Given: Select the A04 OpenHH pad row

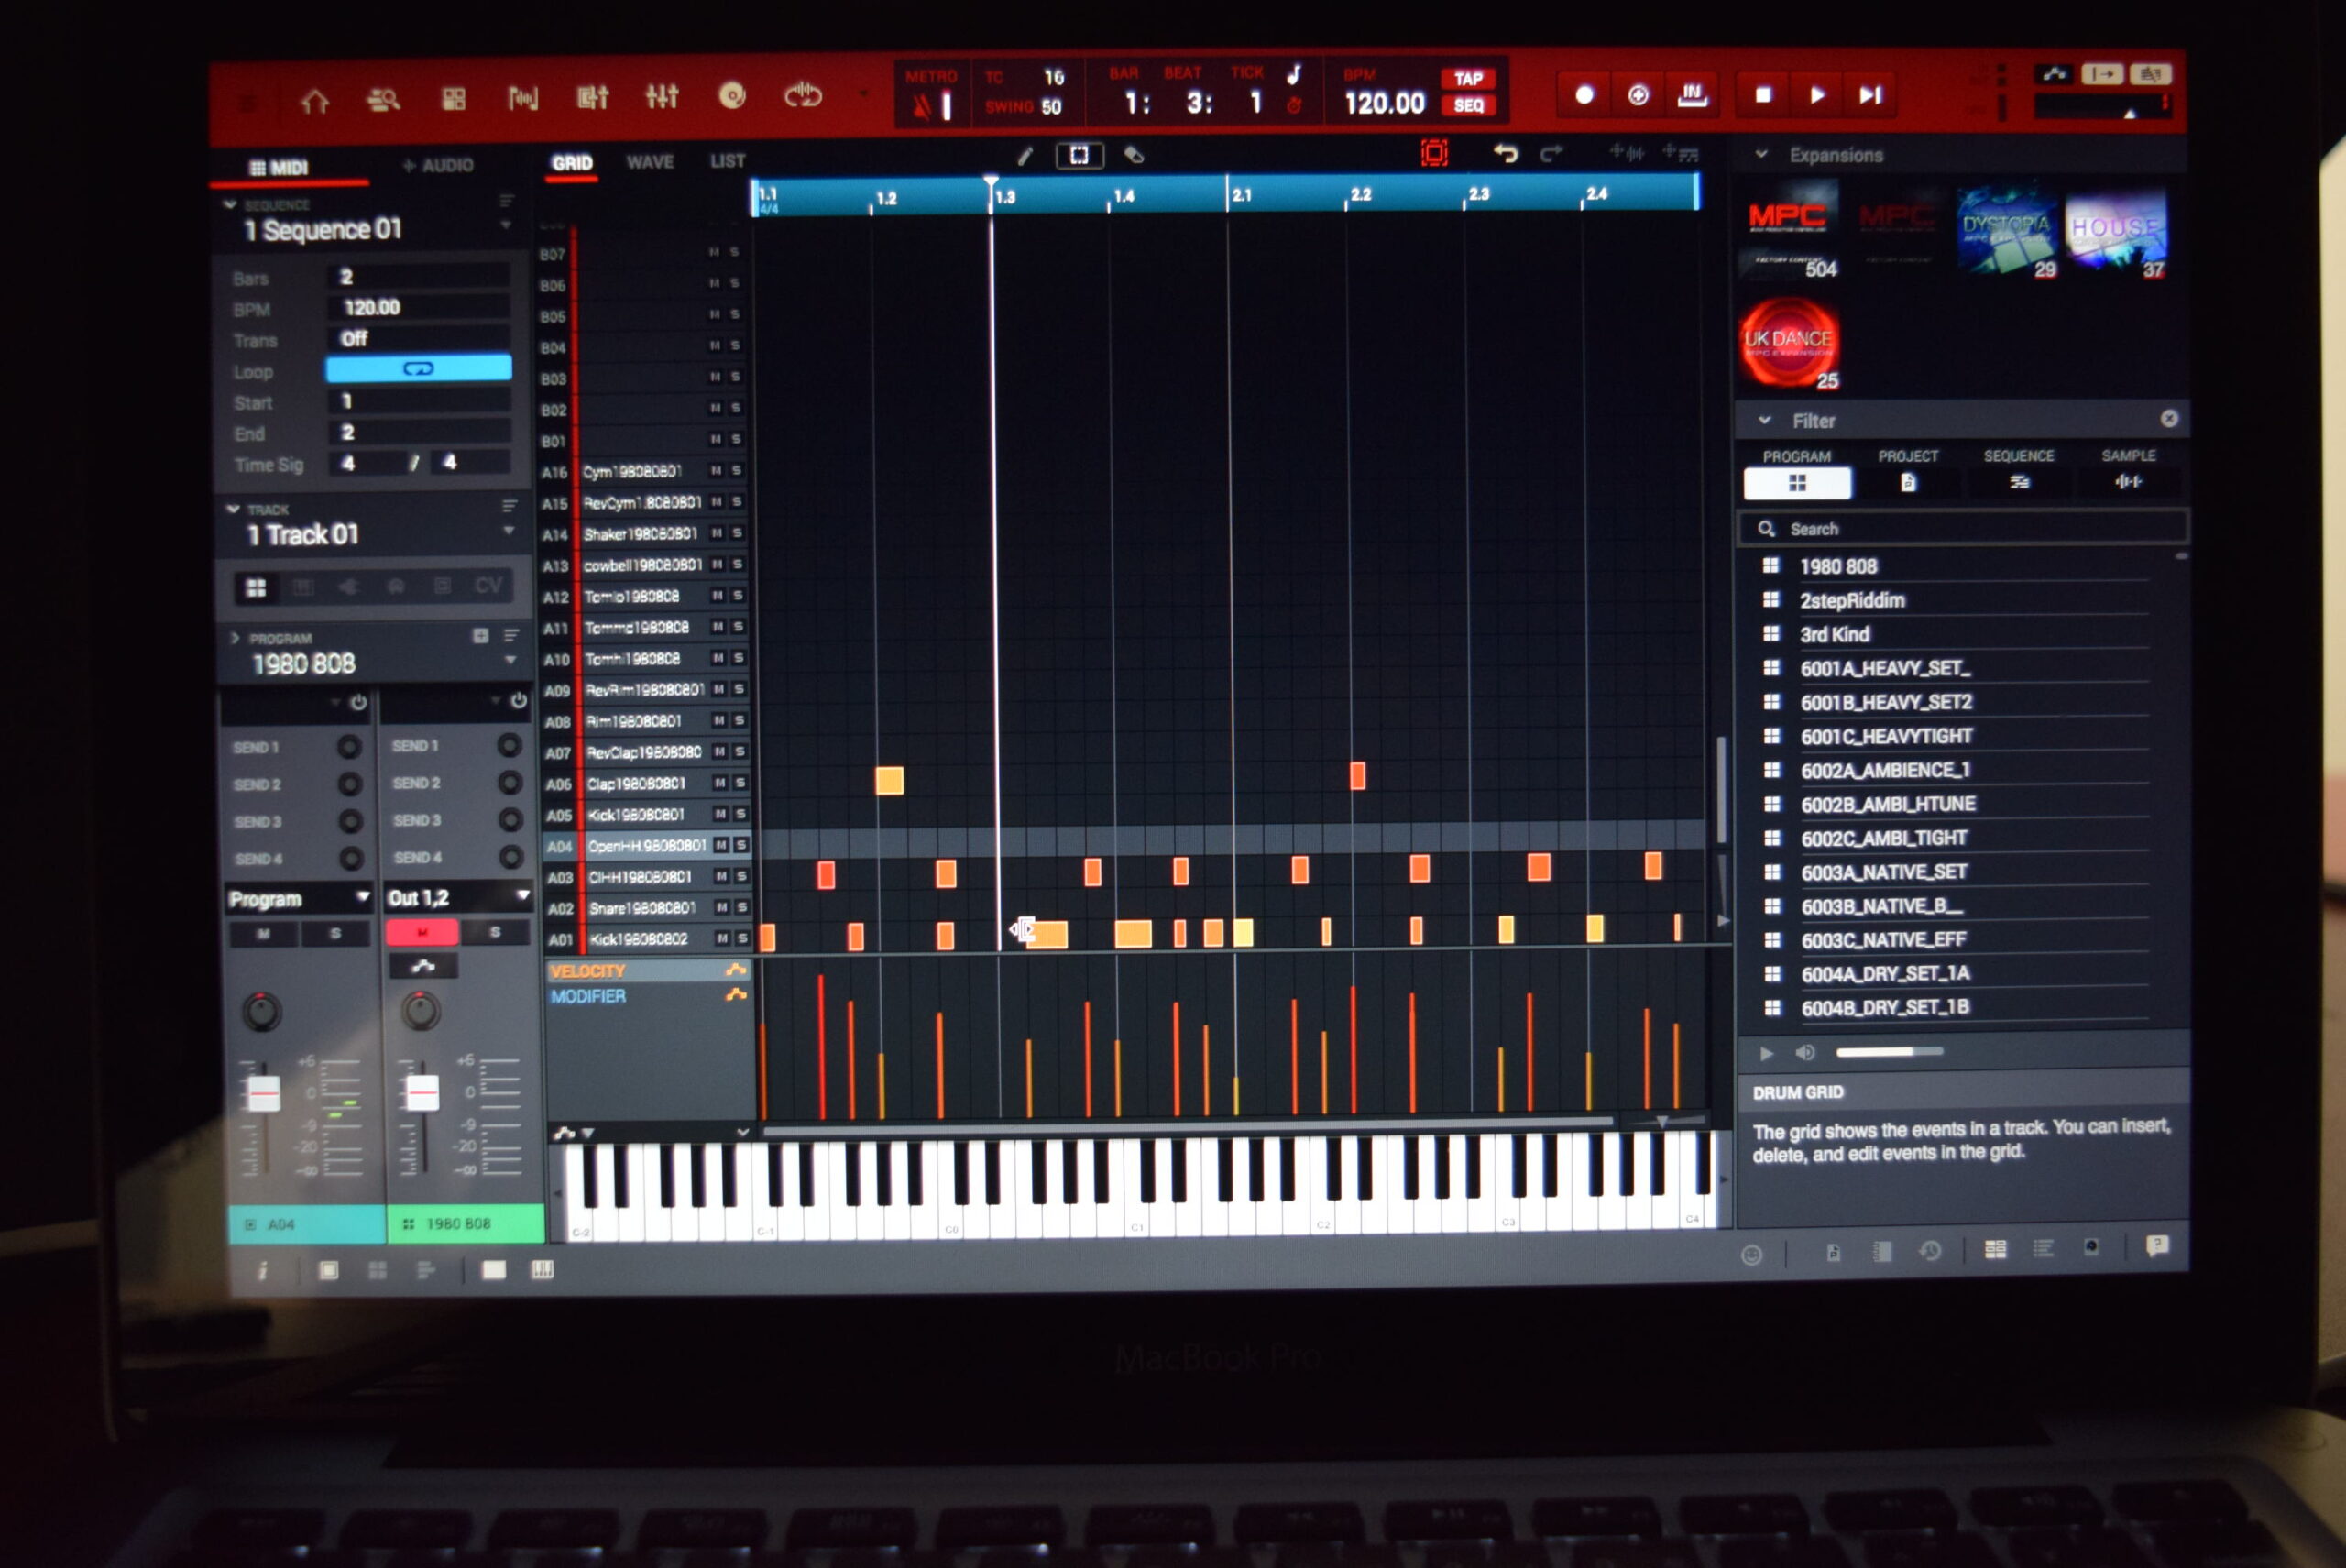Looking at the screenshot, I should pos(647,845).
